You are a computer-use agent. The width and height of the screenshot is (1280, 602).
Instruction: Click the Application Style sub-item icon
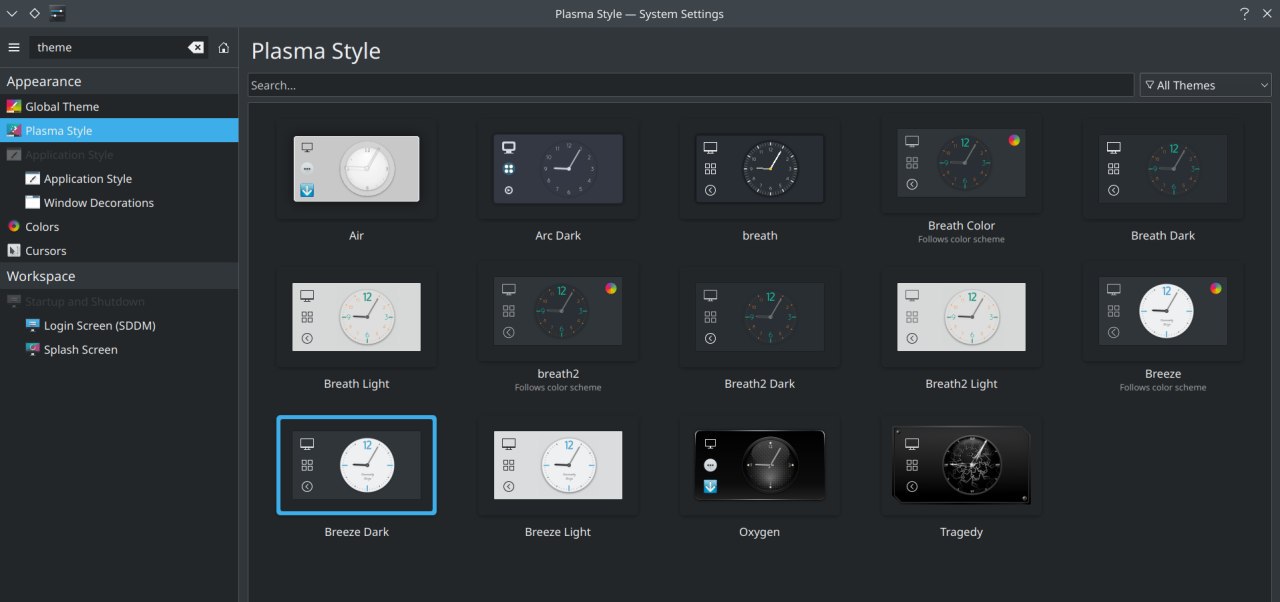33,178
